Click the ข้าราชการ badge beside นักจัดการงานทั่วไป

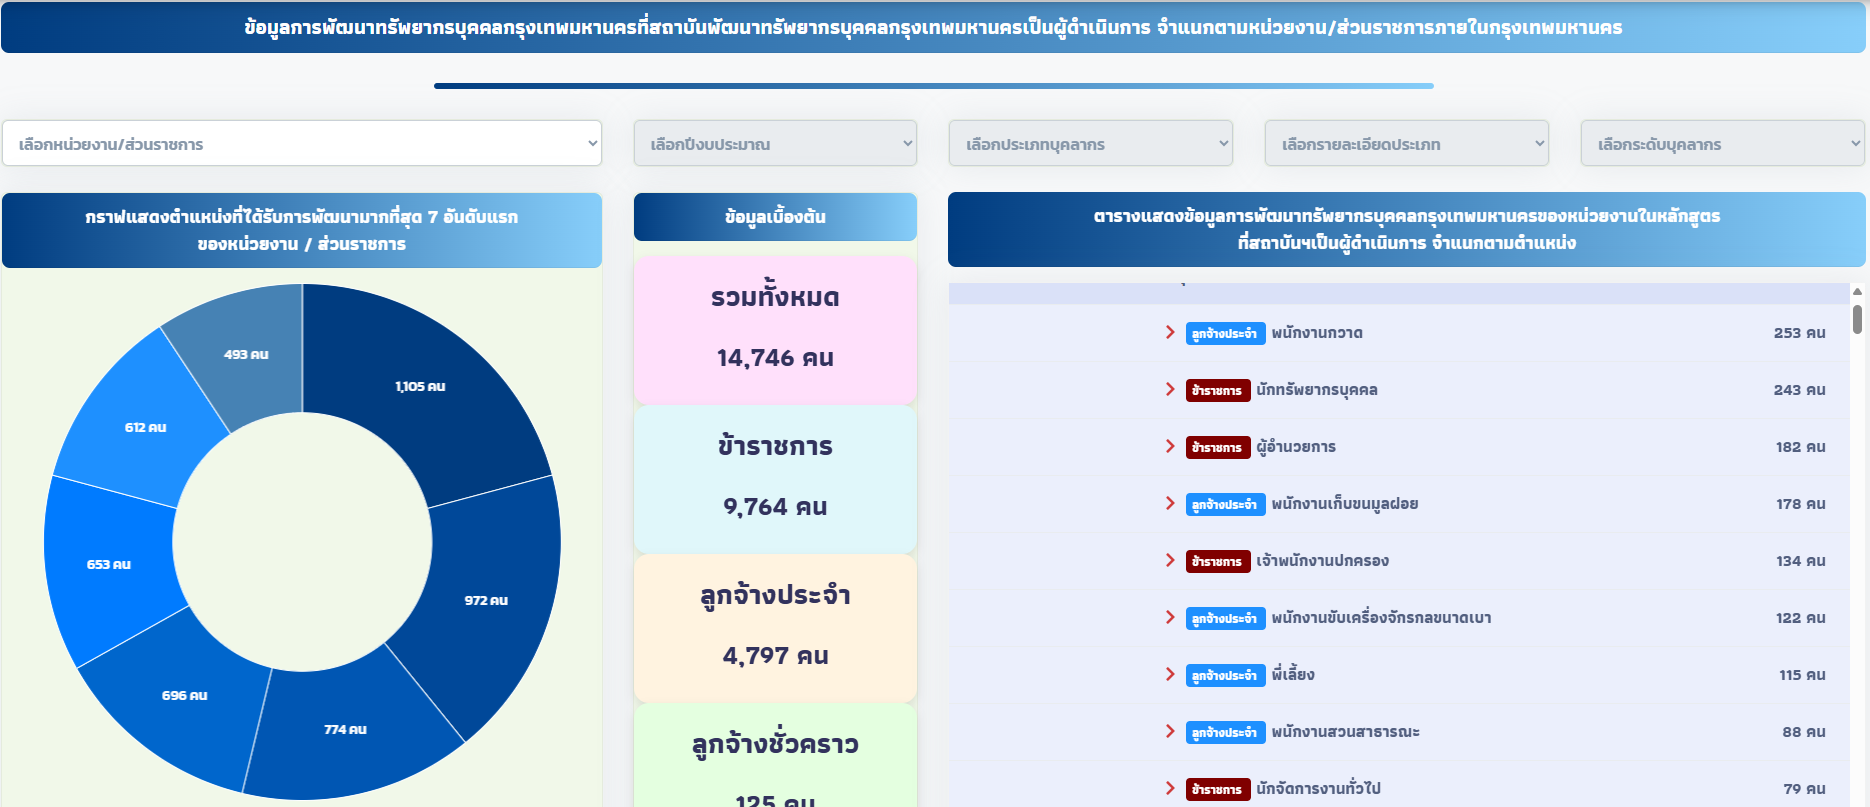click(1218, 789)
